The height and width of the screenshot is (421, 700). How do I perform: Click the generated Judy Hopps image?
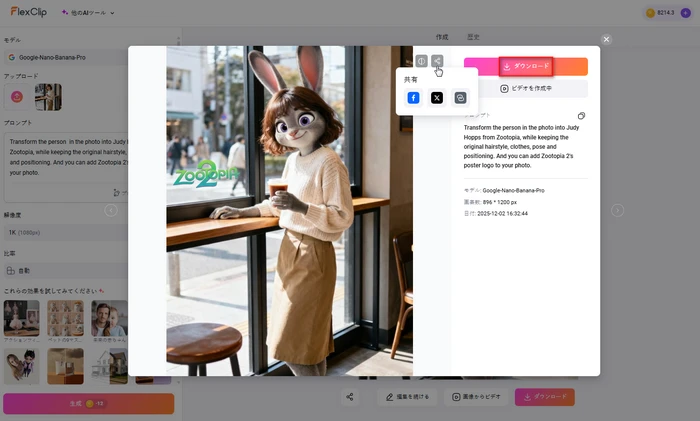coord(289,211)
